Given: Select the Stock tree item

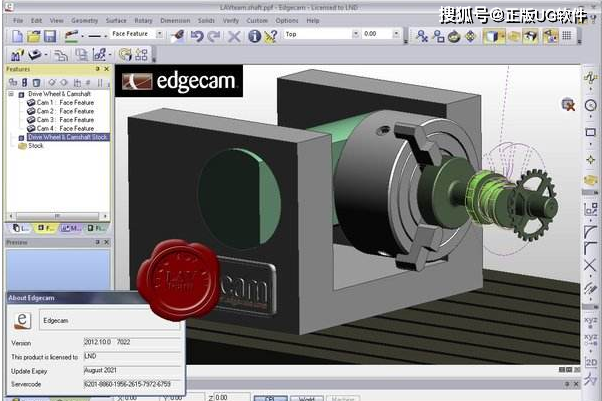Looking at the screenshot, I should tap(36, 146).
